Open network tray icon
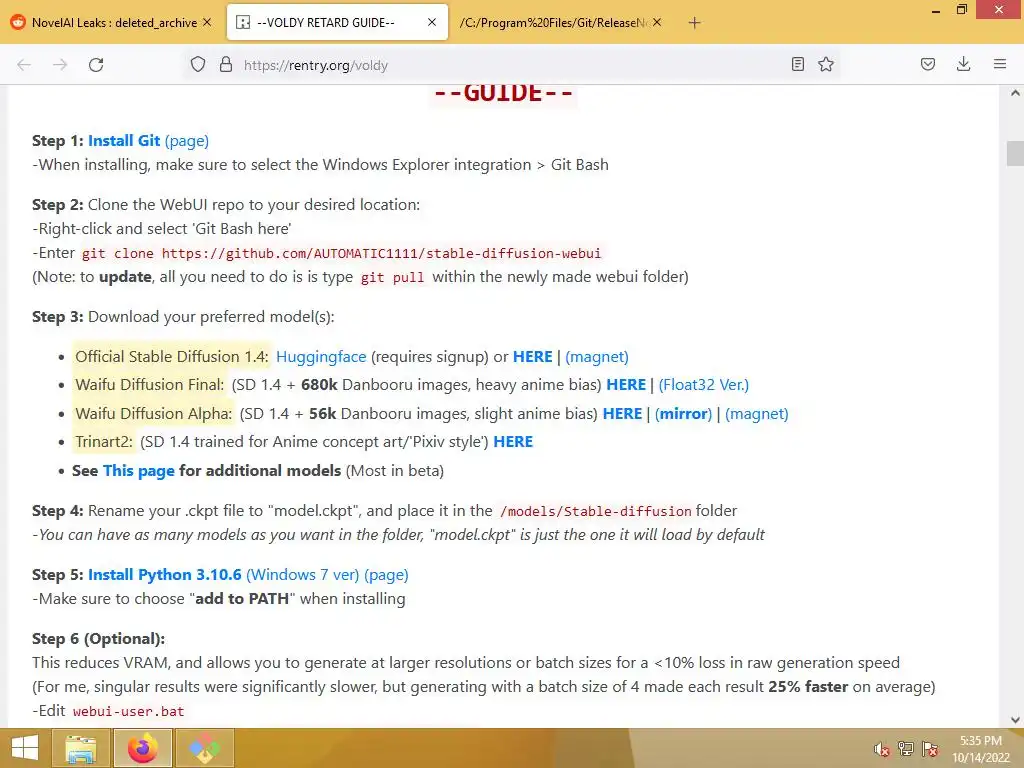The width and height of the screenshot is (1024, 768). (906, 749)
